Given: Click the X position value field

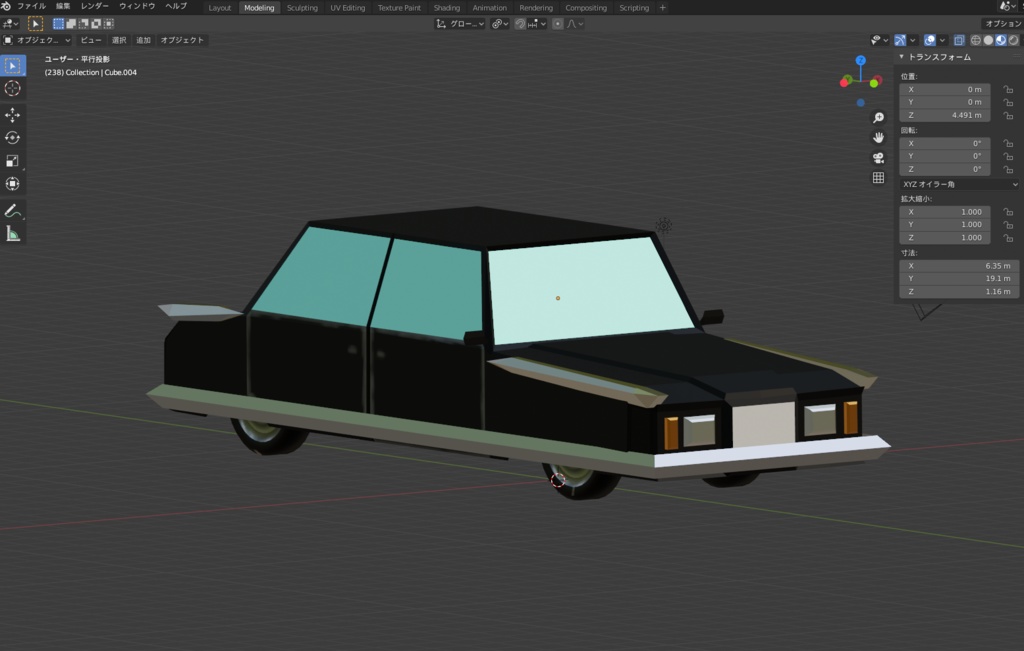Looking at the screenshot, I should click(944, 89).
